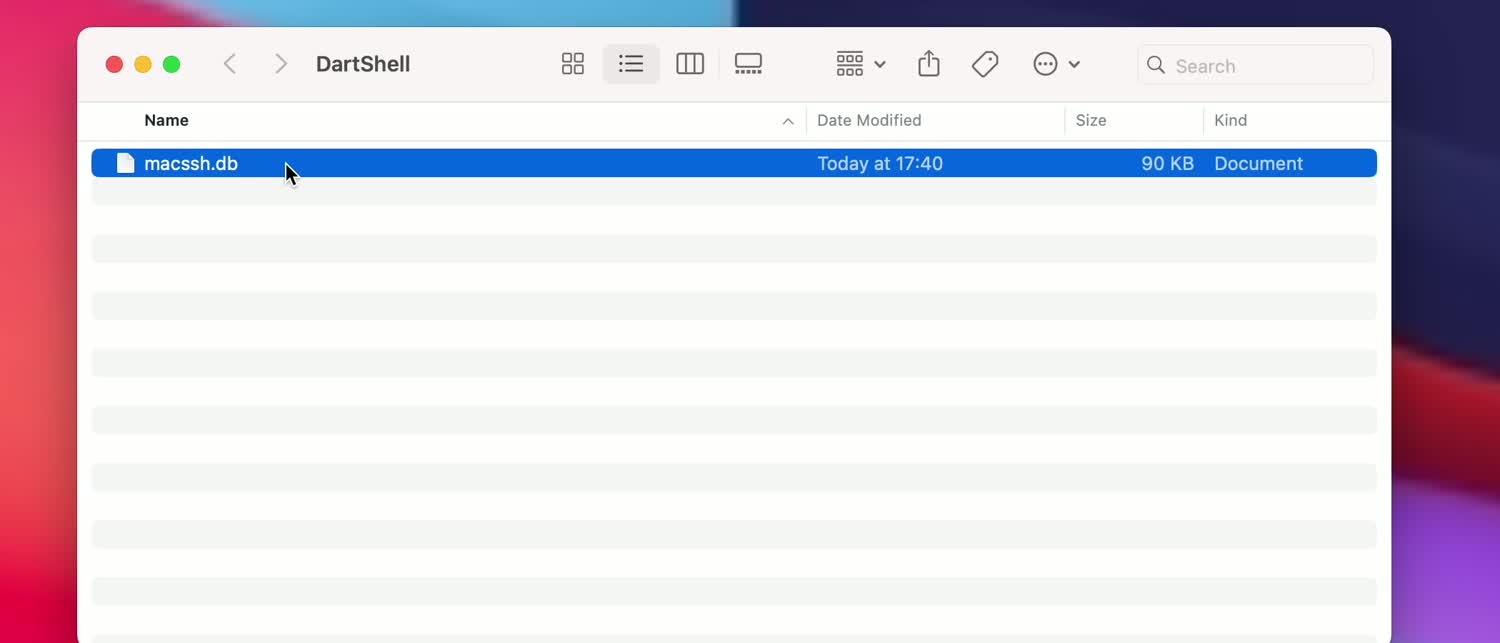Switch Finder to column view
Screen dimensions: 1500x643
pyautogui.click(x=690, y=64)
